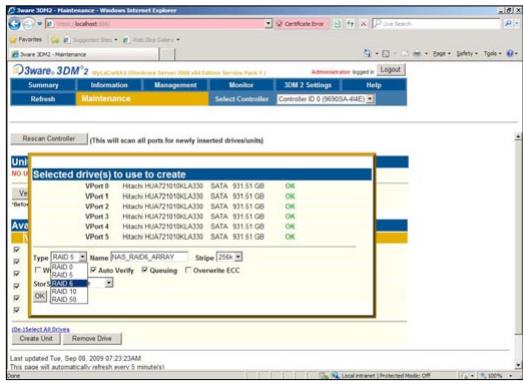This screenshot has width=523, height=384.
Task: Open the Information navigation tab
Action: 109,85
